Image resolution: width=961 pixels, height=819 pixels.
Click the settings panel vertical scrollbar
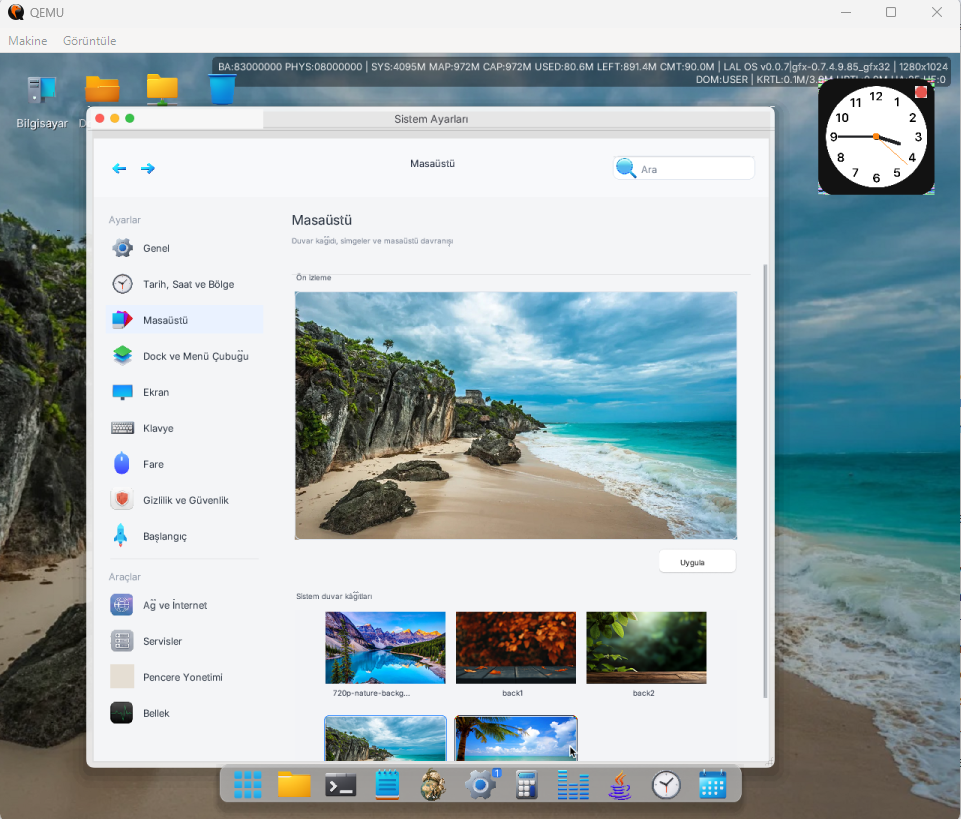pos(765,481)
